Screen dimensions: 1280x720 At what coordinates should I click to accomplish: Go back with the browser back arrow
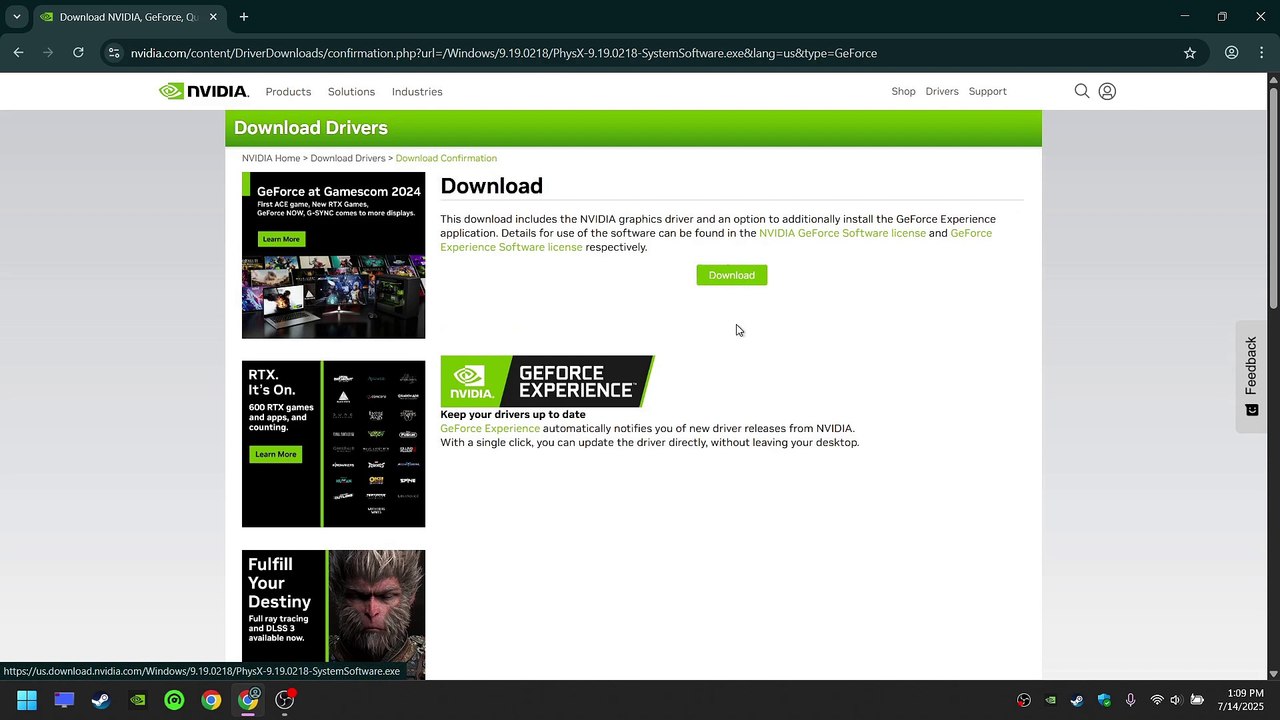point(19,53)
